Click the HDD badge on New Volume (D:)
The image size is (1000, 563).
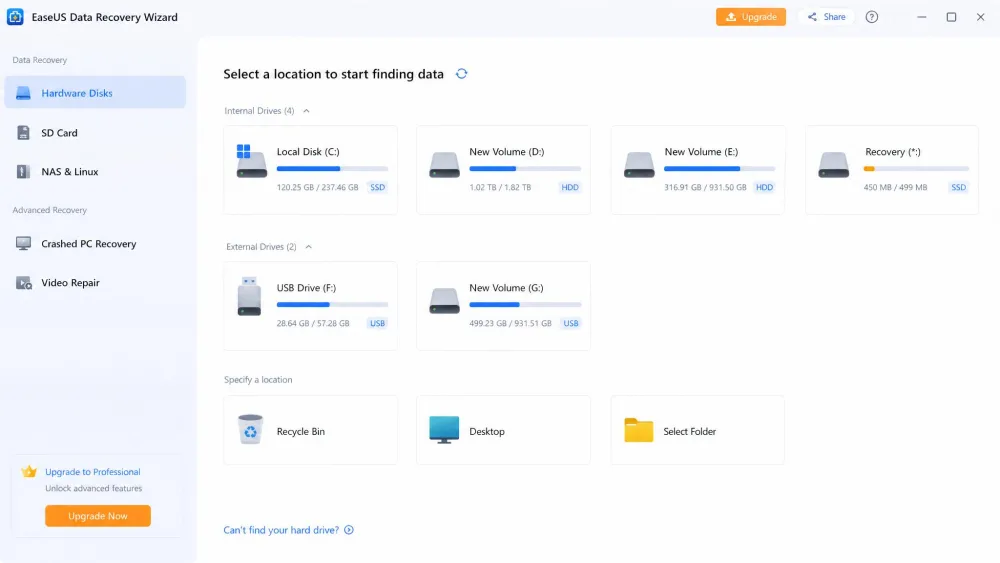(570, 187)
